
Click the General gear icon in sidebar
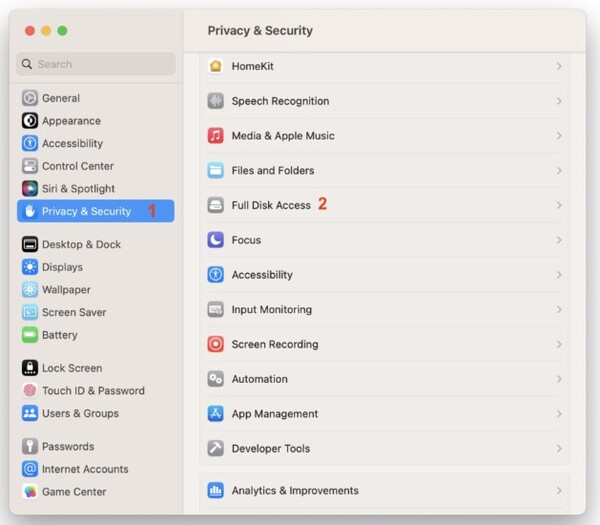click(x=30, y=98)
